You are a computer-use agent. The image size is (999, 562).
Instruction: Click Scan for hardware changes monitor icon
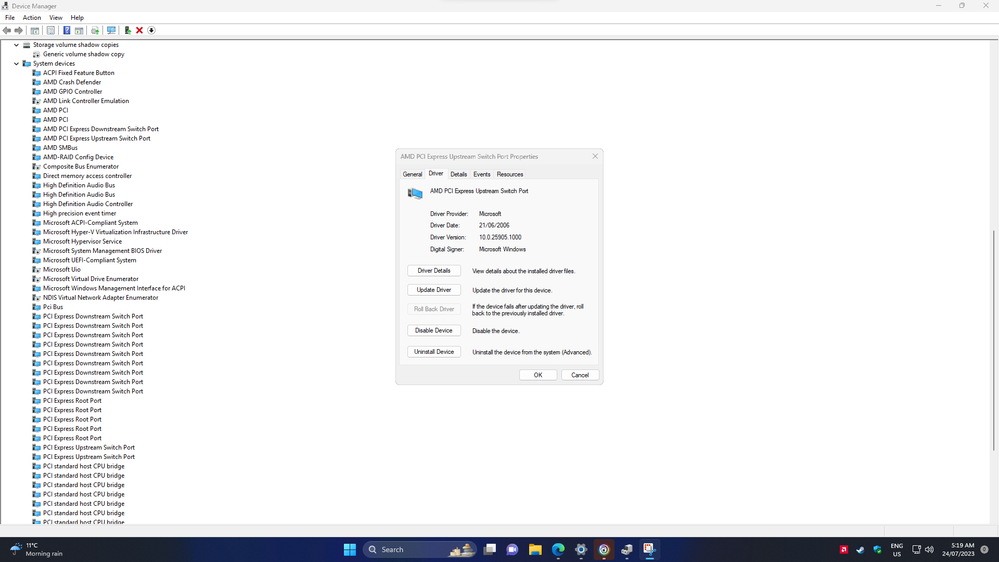pyautogui.click(x=111, y=31)
